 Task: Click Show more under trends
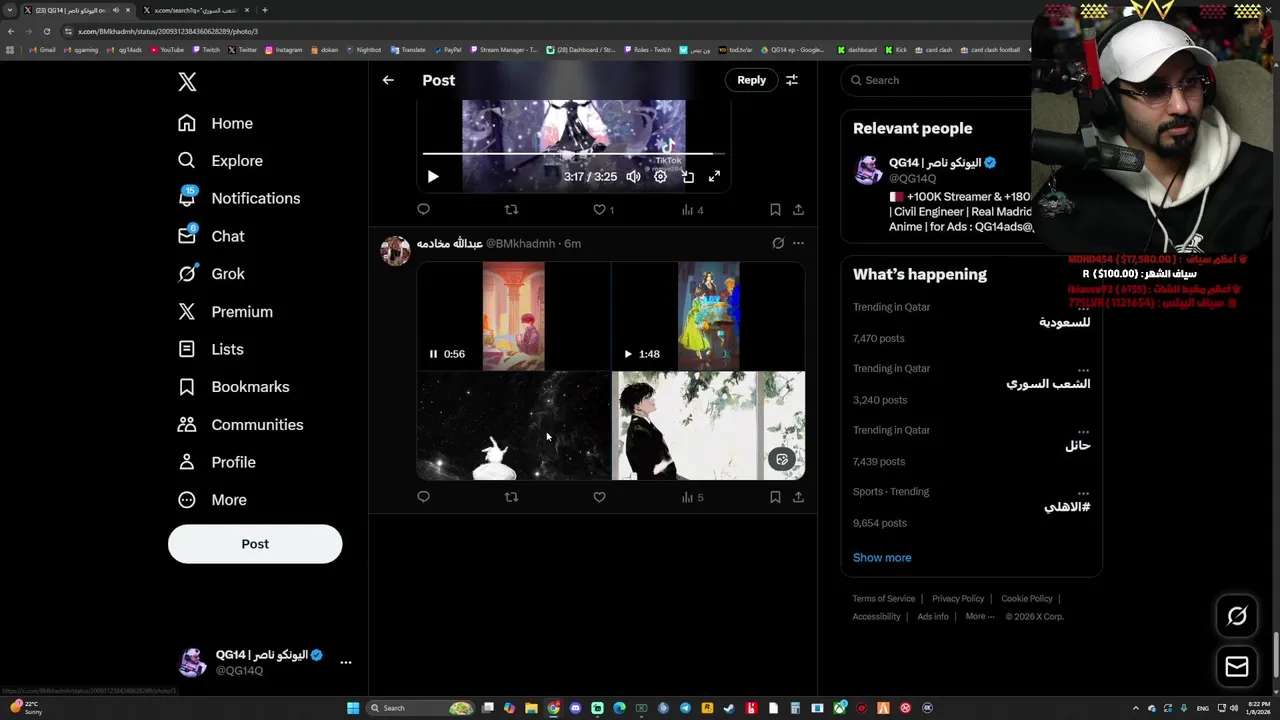(882, 558)
